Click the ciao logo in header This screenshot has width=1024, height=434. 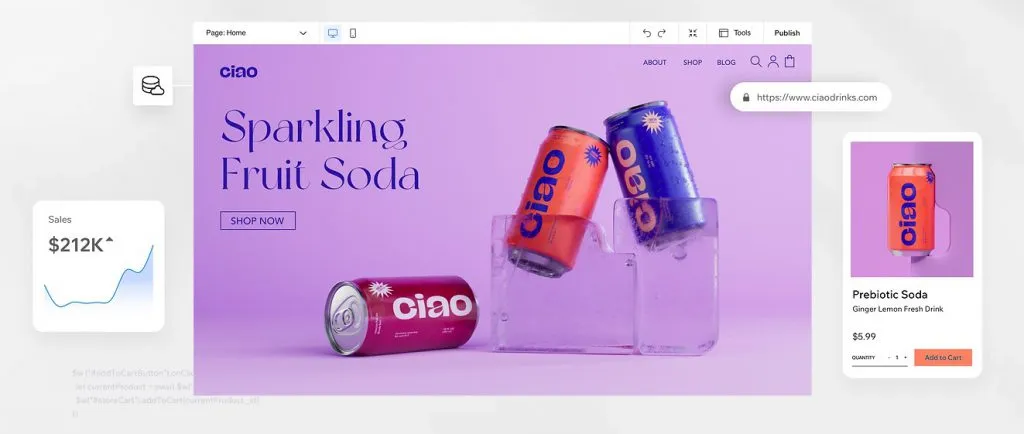(x=238, y=72)
